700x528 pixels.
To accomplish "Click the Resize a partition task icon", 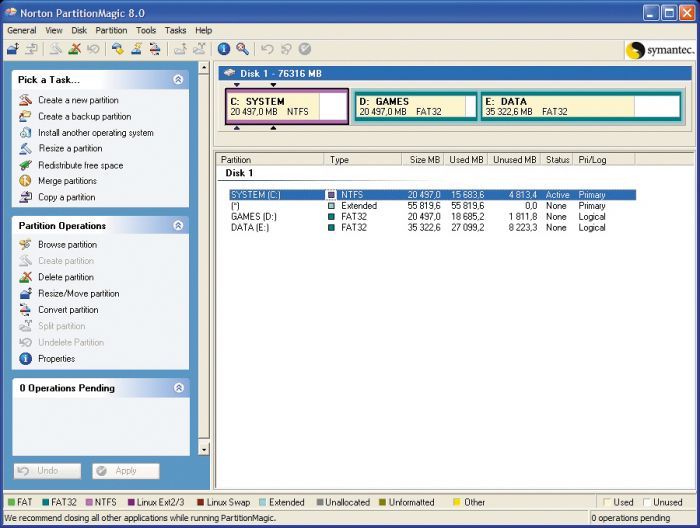I will point(25,149).
